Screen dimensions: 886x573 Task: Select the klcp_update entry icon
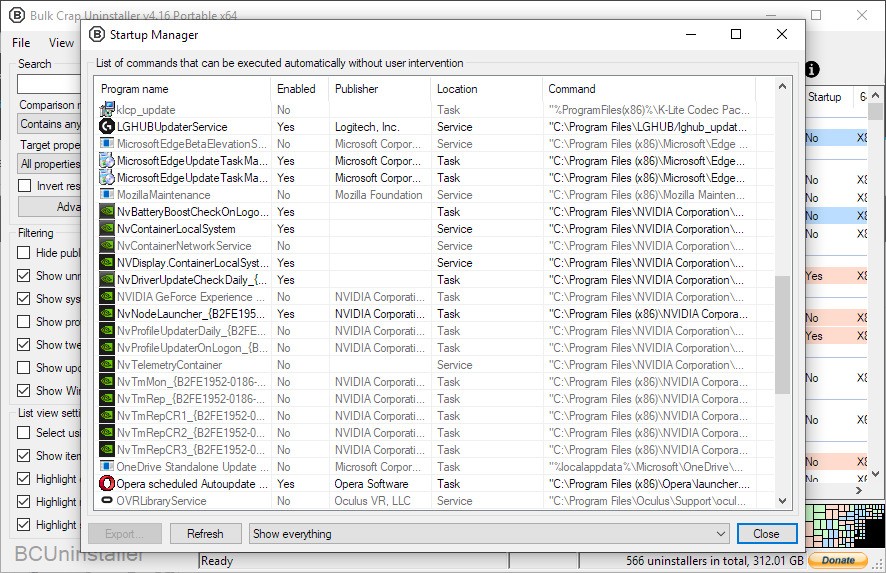pyautogui.click(x=107, y=110)
